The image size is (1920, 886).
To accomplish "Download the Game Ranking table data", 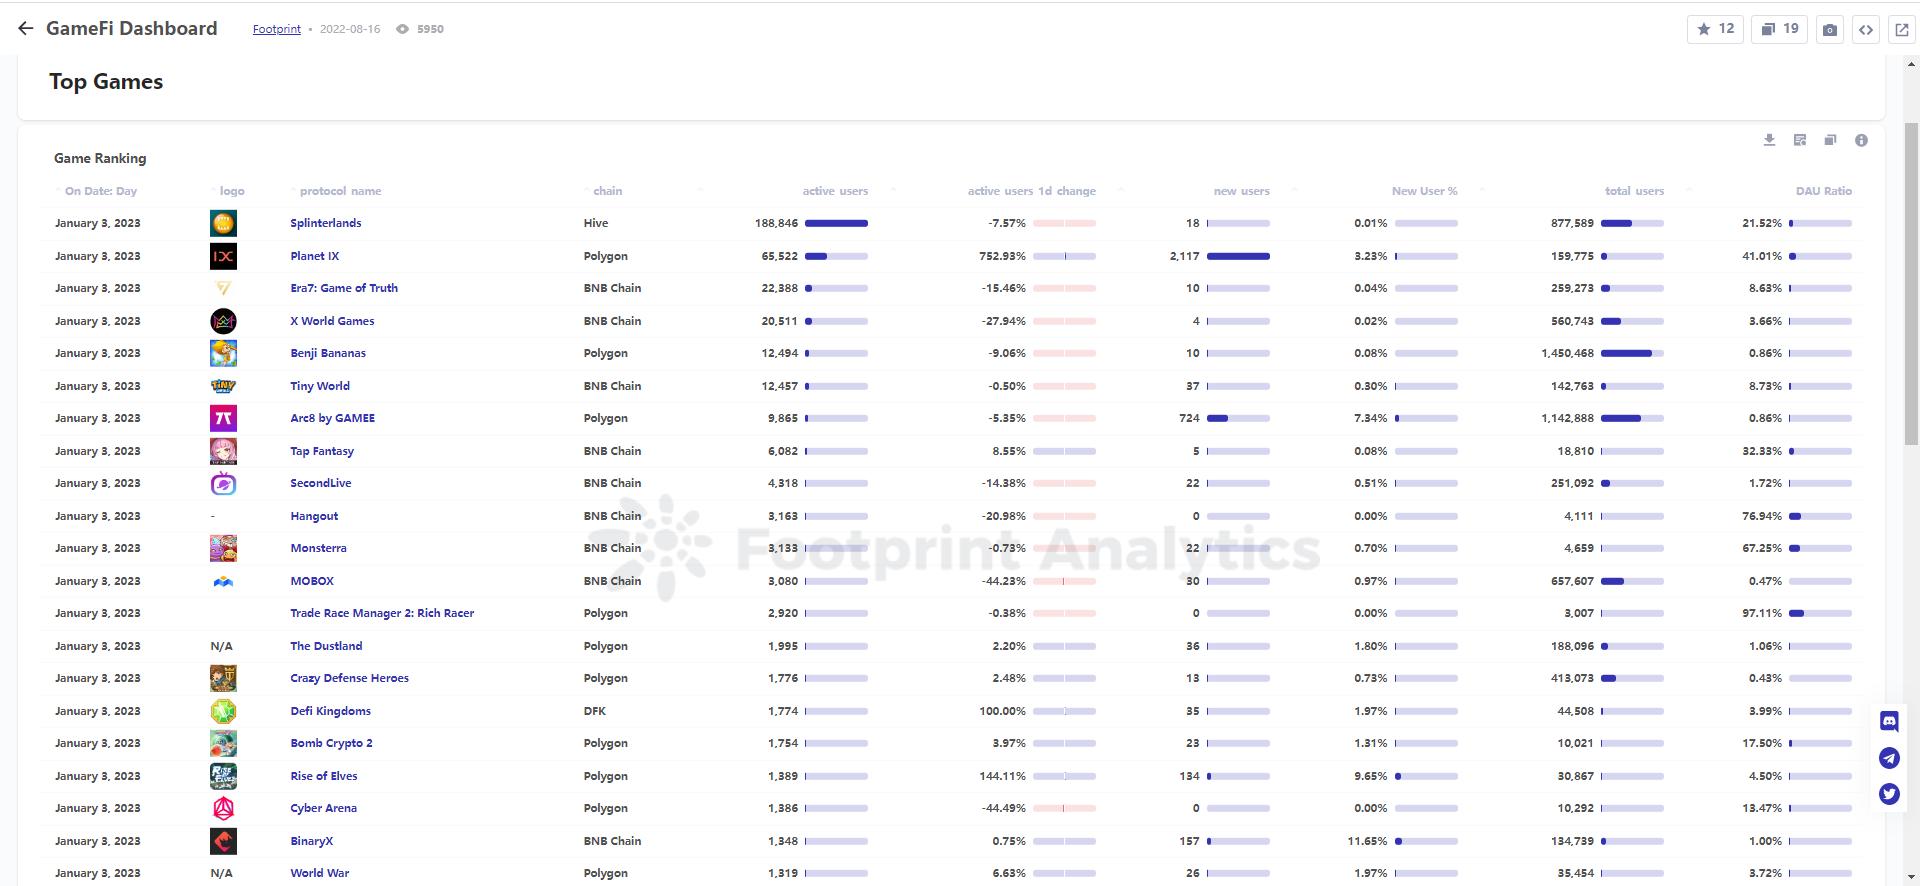I will tap(1769, 140).
